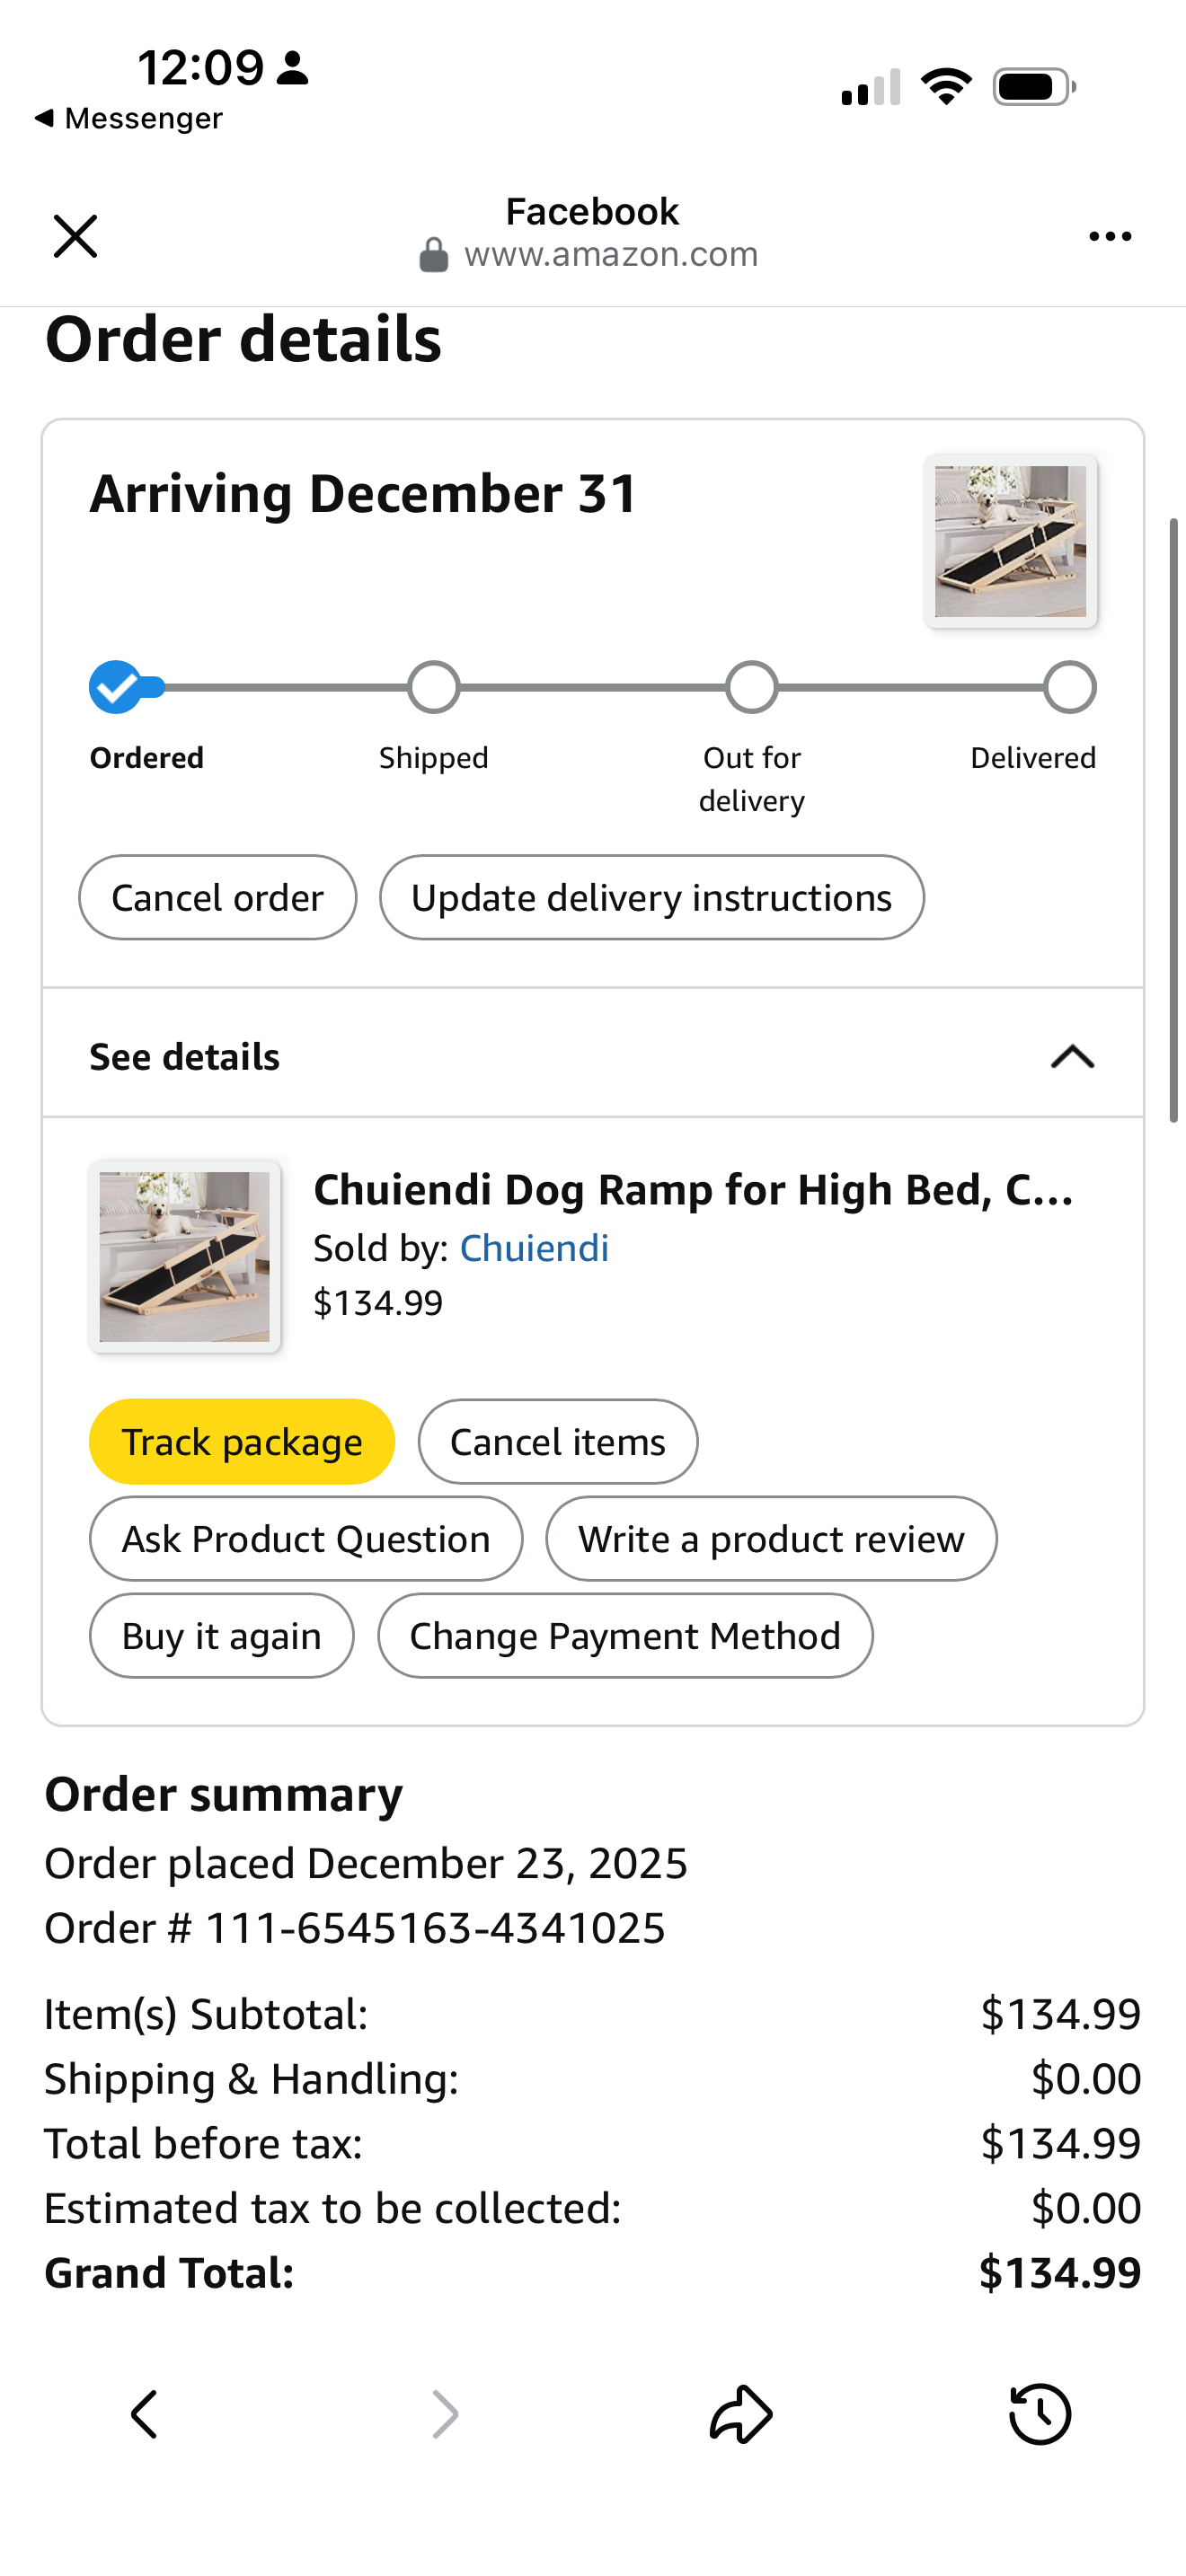Click the Buy it again button
Image resolution: width=1186 pixels, height=2576 pixels.
[x=221, y=1636]
